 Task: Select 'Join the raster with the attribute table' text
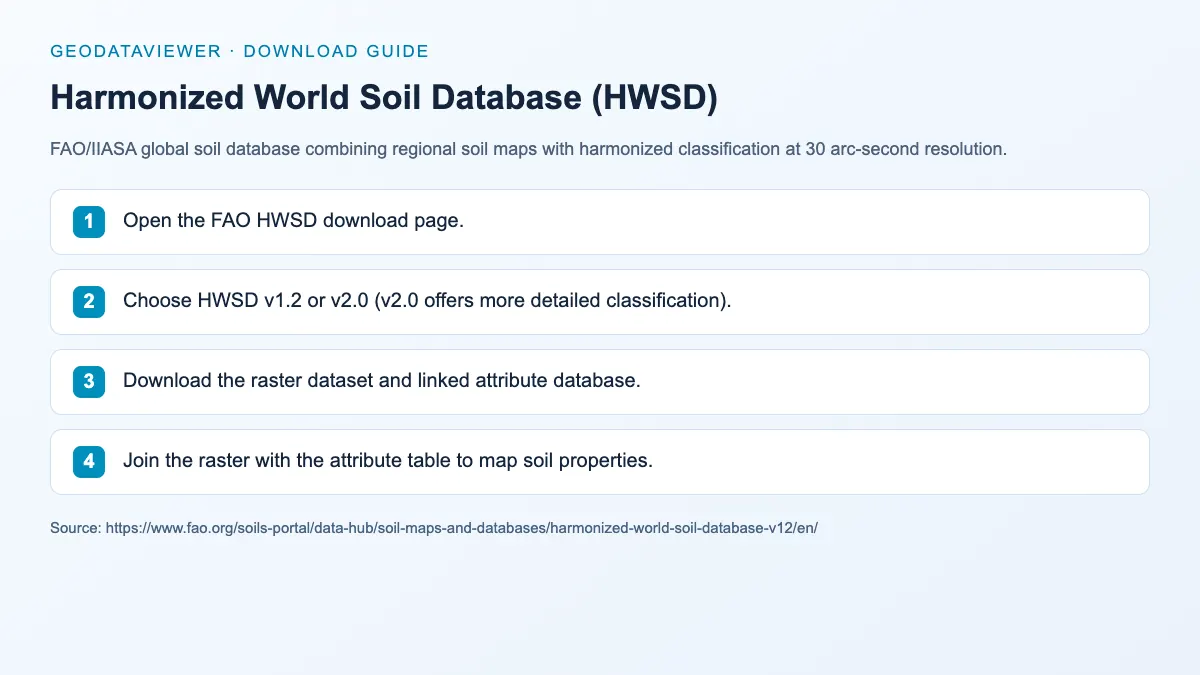(388, 461)
